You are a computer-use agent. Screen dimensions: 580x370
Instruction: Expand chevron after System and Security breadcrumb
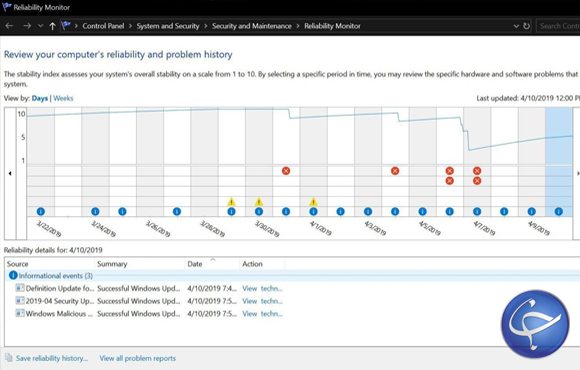point(205,26)
